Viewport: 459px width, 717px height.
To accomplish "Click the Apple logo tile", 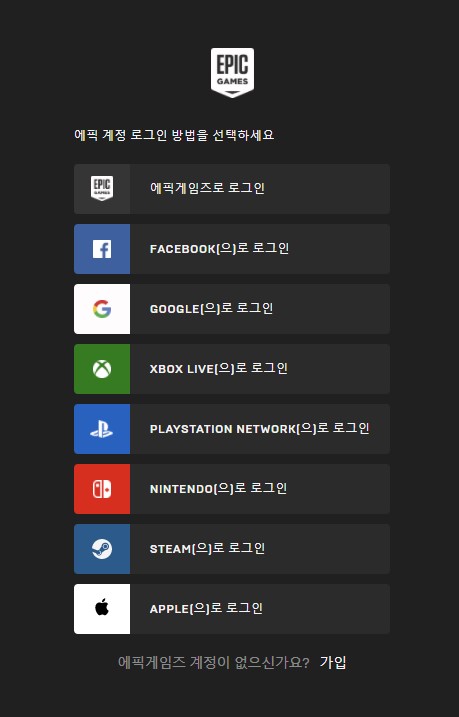I will pyautogui.click(x=102, y=609).
